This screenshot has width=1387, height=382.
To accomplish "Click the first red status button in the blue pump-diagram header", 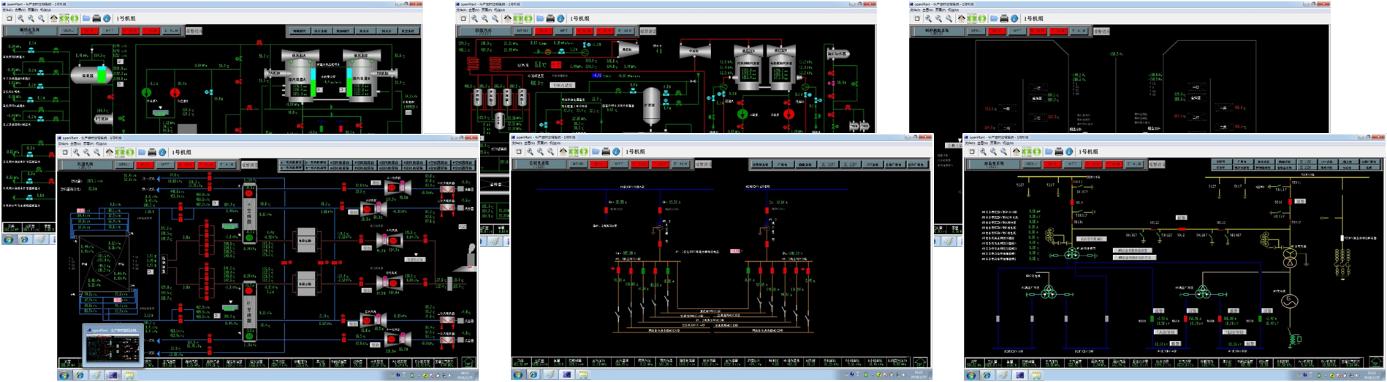I will coord(144,165).
